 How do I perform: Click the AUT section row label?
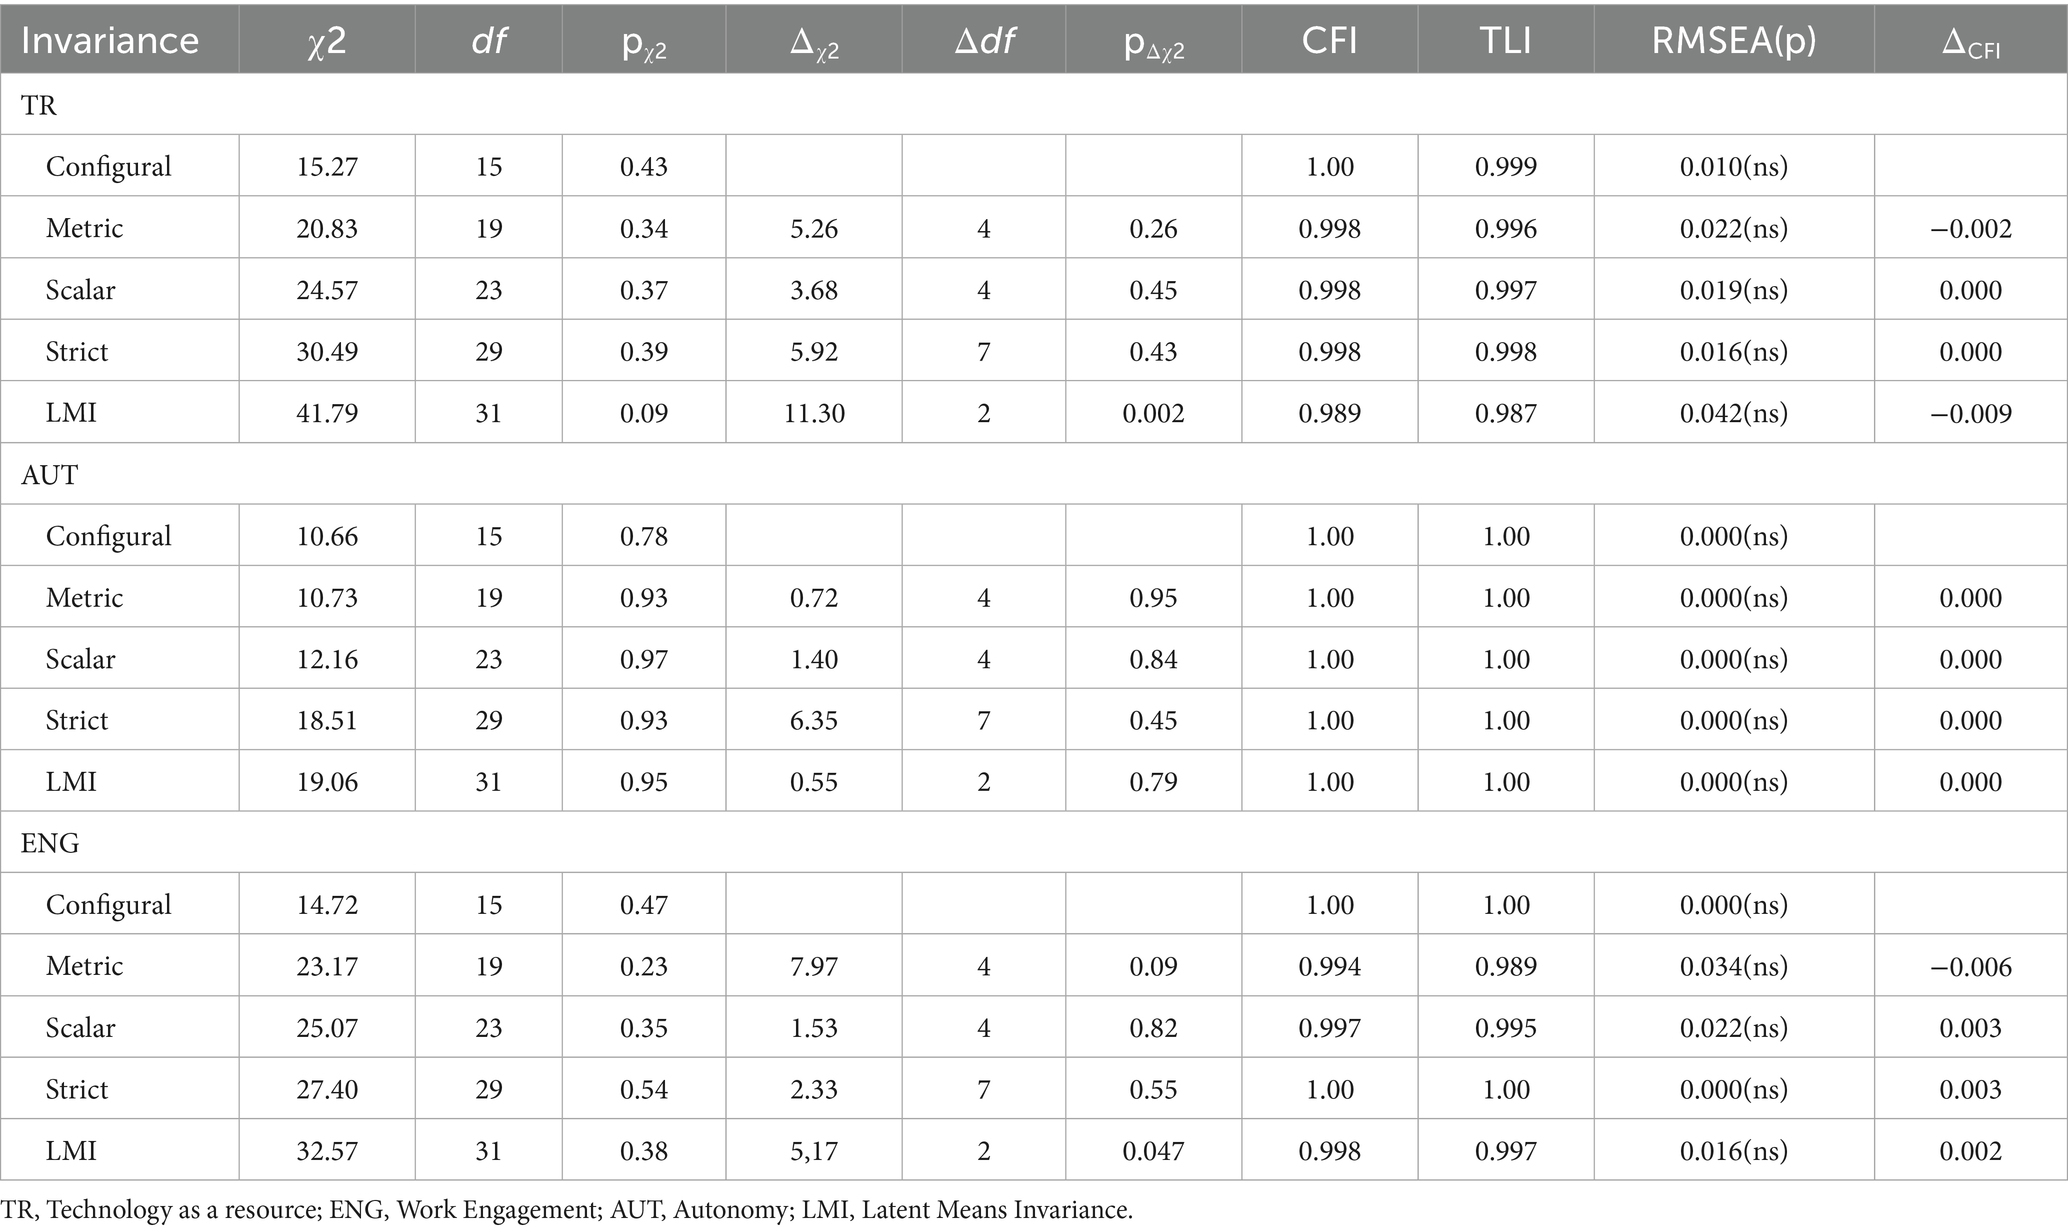[x=49, y=474]
